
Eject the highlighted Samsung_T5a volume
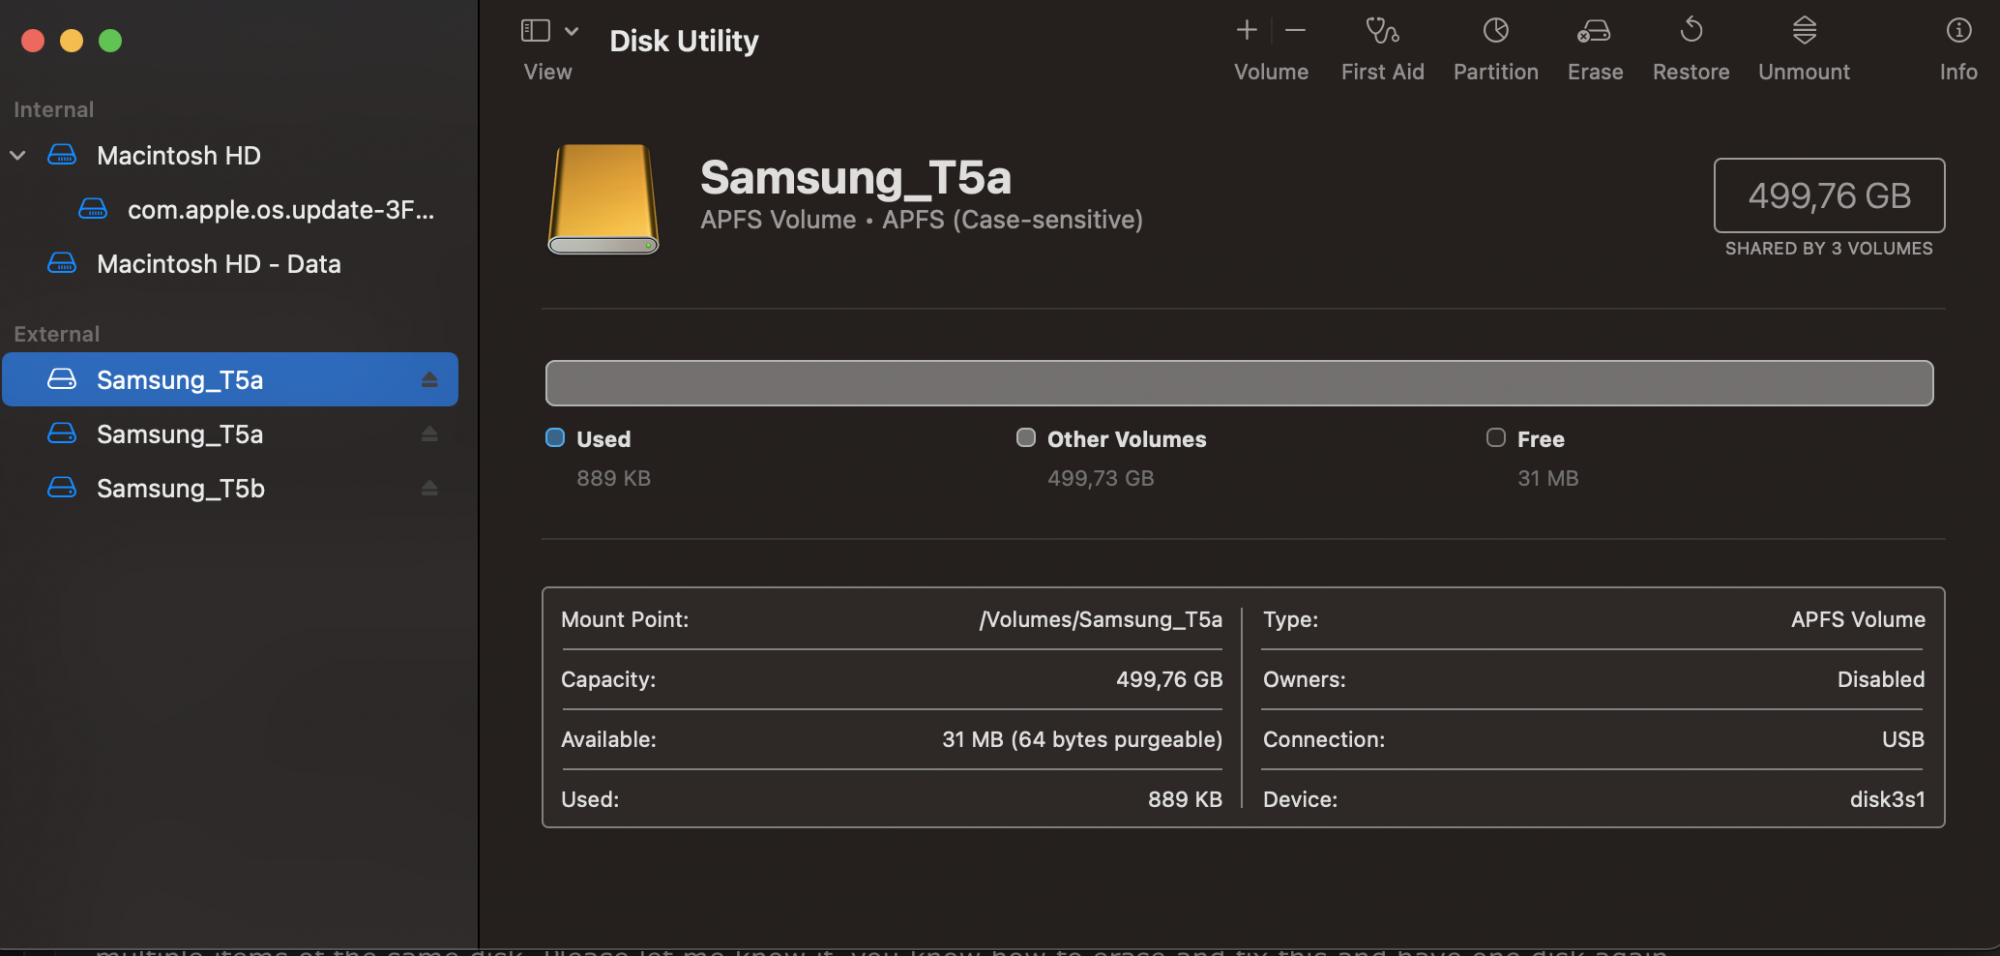point(429,380)
